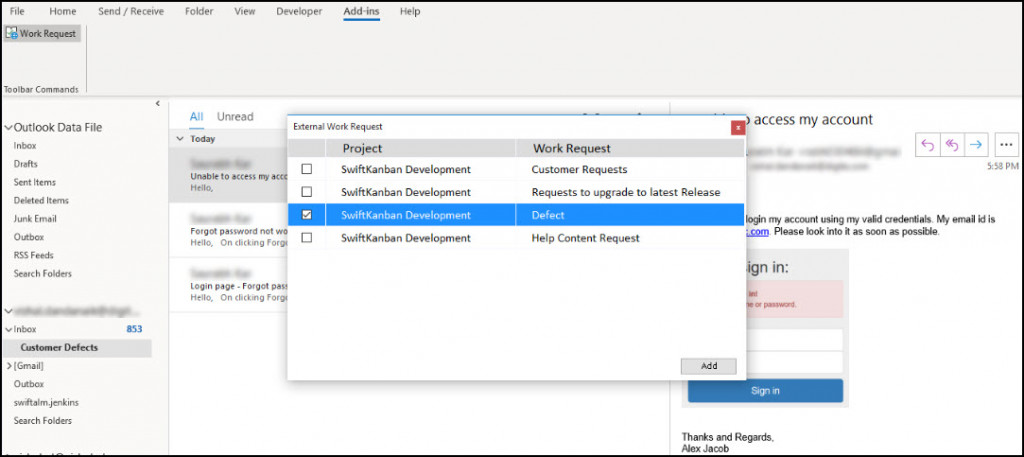The image size is (1024, 457).
Task: Click the Reply All double-arrow icon
Action: pos(952,145)
